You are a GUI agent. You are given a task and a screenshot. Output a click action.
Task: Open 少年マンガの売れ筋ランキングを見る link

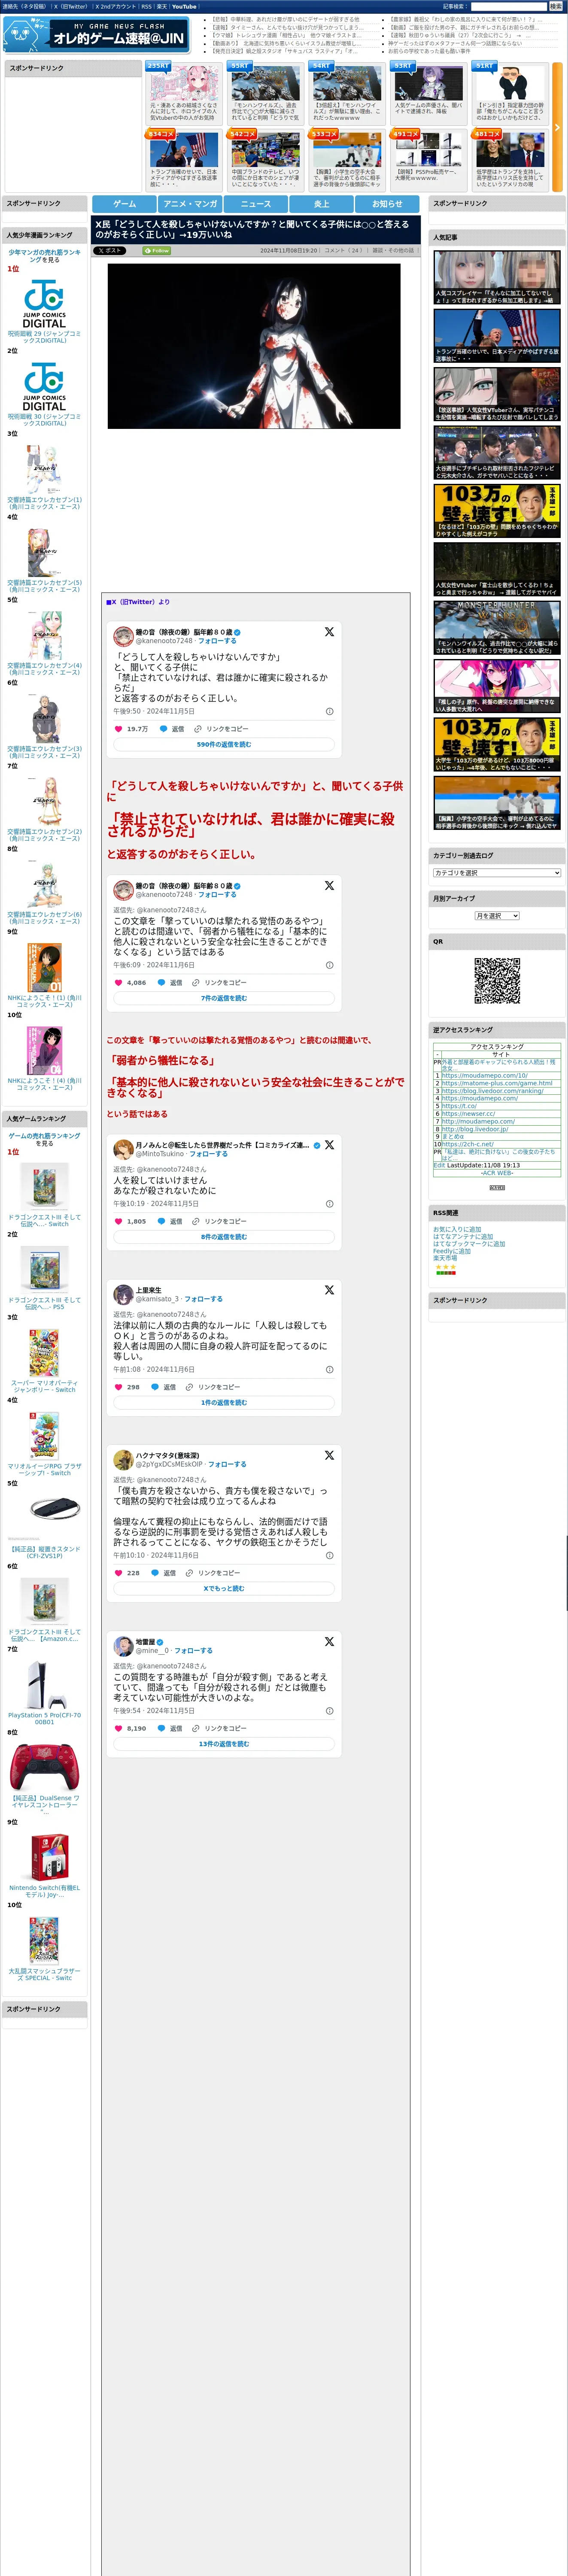44,256
